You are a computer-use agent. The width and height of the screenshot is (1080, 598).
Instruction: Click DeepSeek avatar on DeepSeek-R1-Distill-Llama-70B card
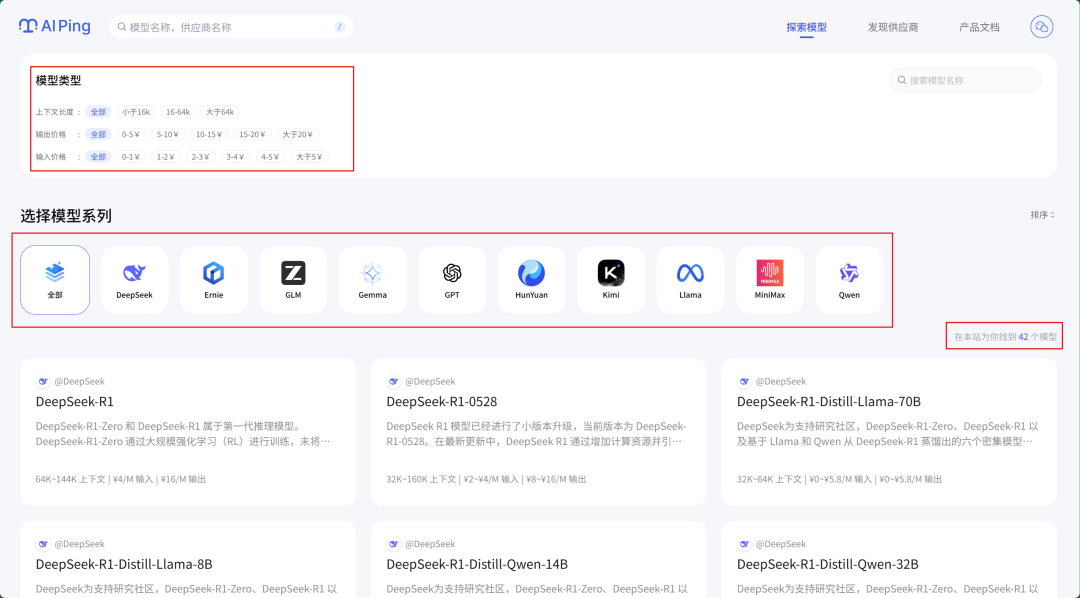point(744,381)
